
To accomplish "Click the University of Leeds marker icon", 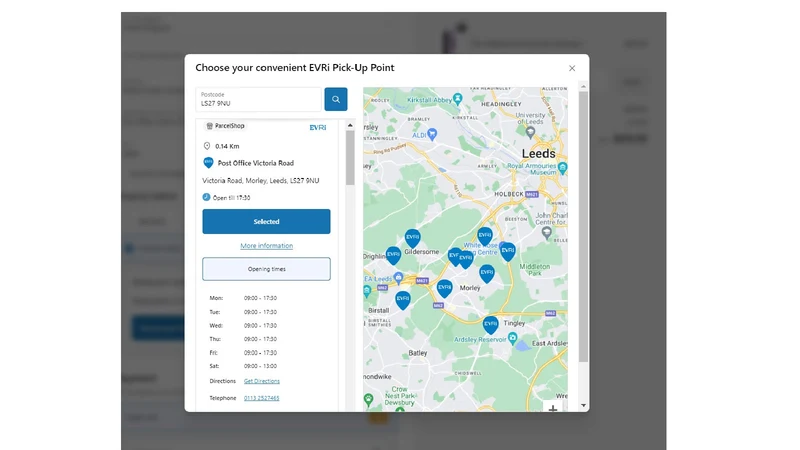I will point(530,132).
